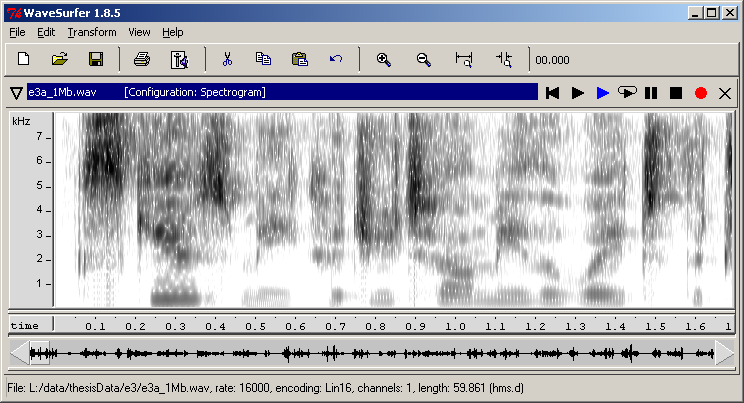This screenshot has height=403, width=744.
Task: Open a sound file with folder icon
Action: [60, 59]
